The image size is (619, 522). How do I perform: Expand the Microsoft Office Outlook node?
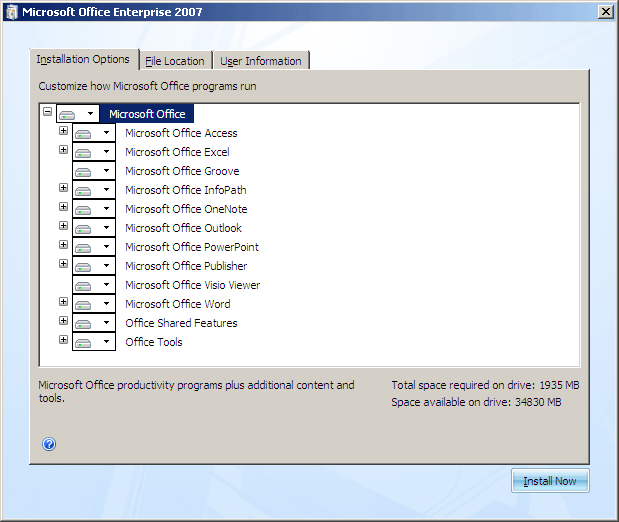tap(63, 225)
